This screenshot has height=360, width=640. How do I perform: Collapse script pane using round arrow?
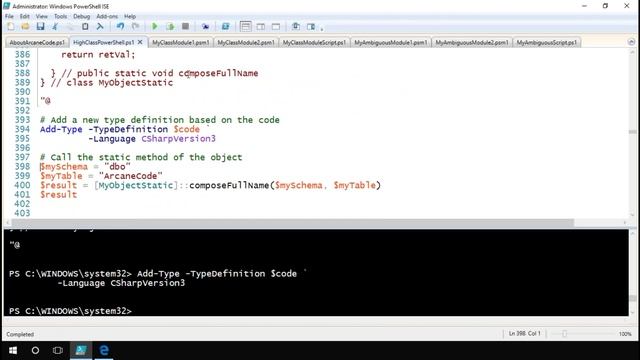click(631, 42)
